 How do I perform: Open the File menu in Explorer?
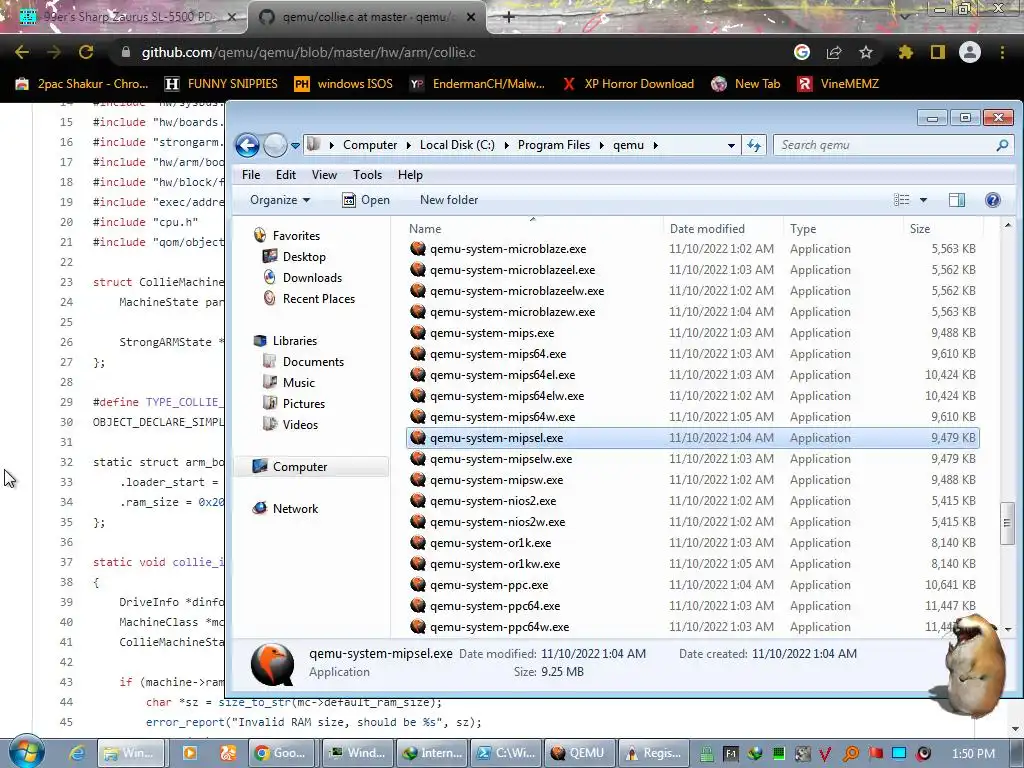(x=251, y=174)
